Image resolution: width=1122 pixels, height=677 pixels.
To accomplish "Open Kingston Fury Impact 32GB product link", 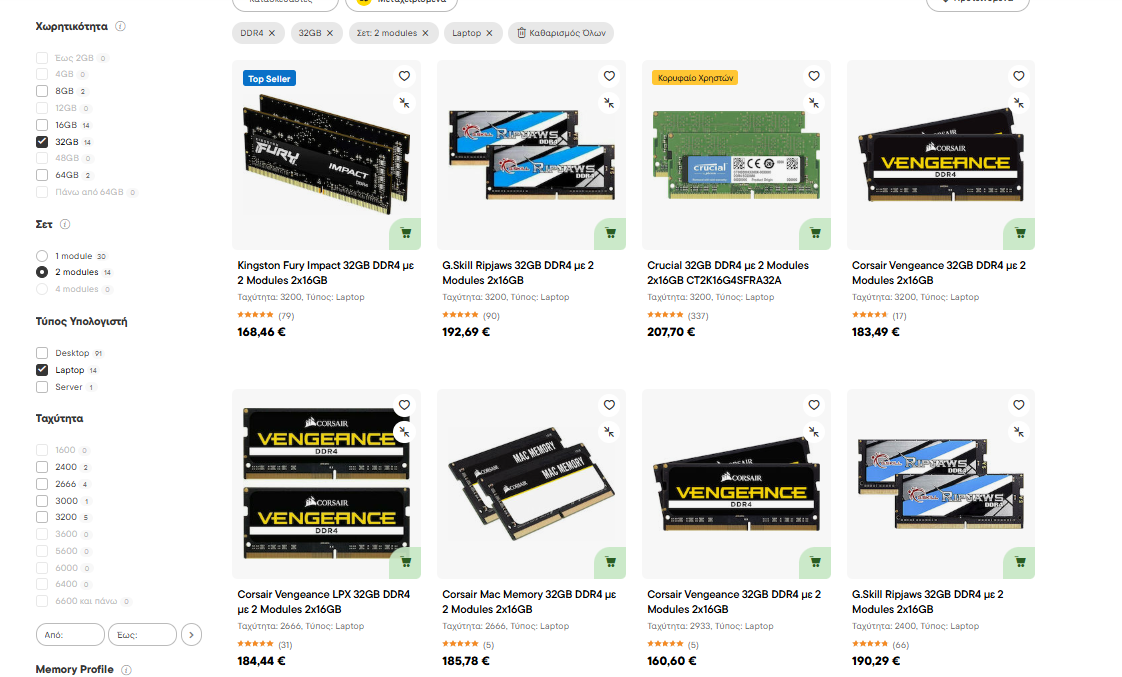I will click(x=326, y=273).
